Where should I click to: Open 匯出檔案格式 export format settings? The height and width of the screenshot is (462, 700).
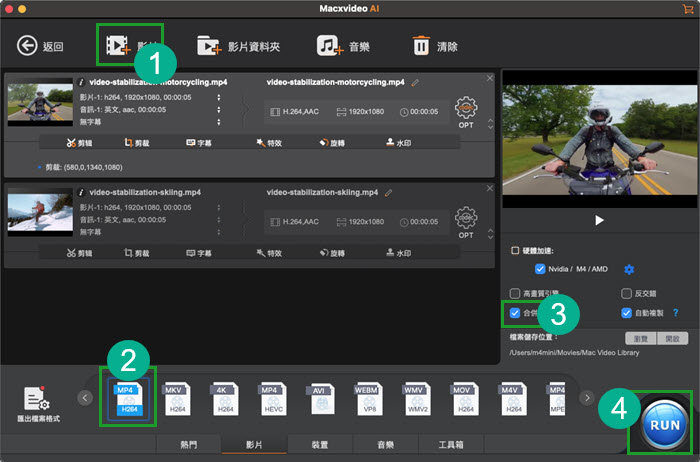(38, 404)
